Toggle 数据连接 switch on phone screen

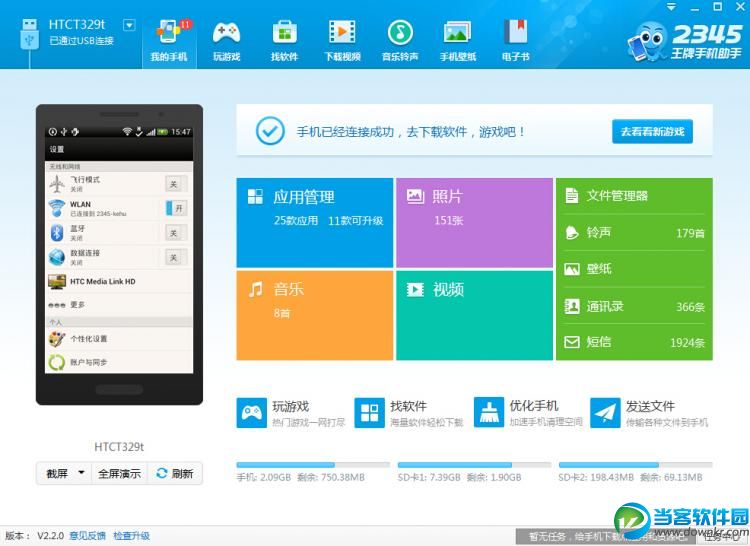(174, 257)
